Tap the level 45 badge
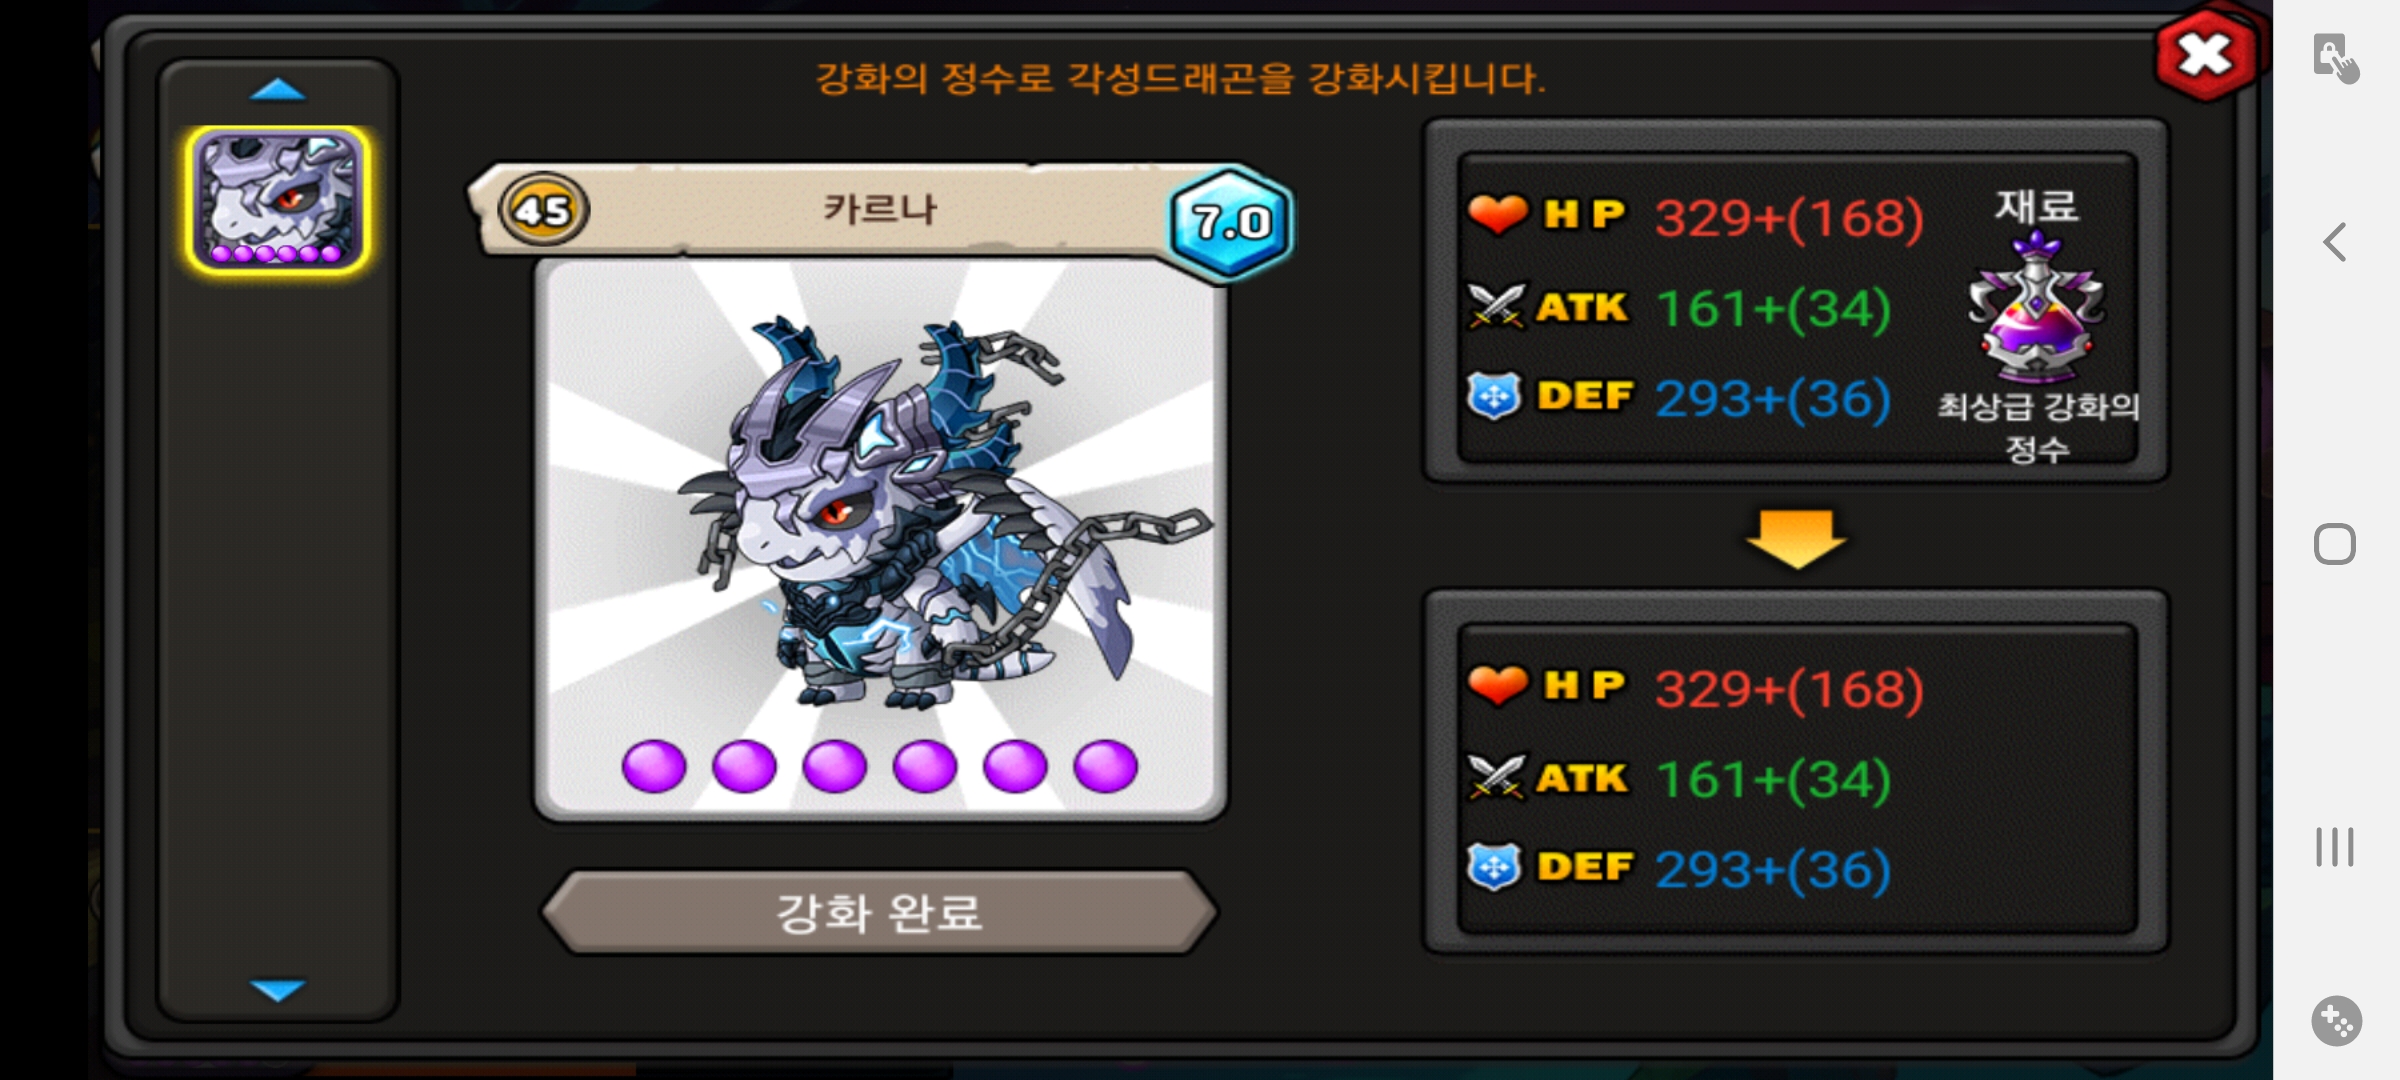The image size is (2400, 1080). pos(543,210)
